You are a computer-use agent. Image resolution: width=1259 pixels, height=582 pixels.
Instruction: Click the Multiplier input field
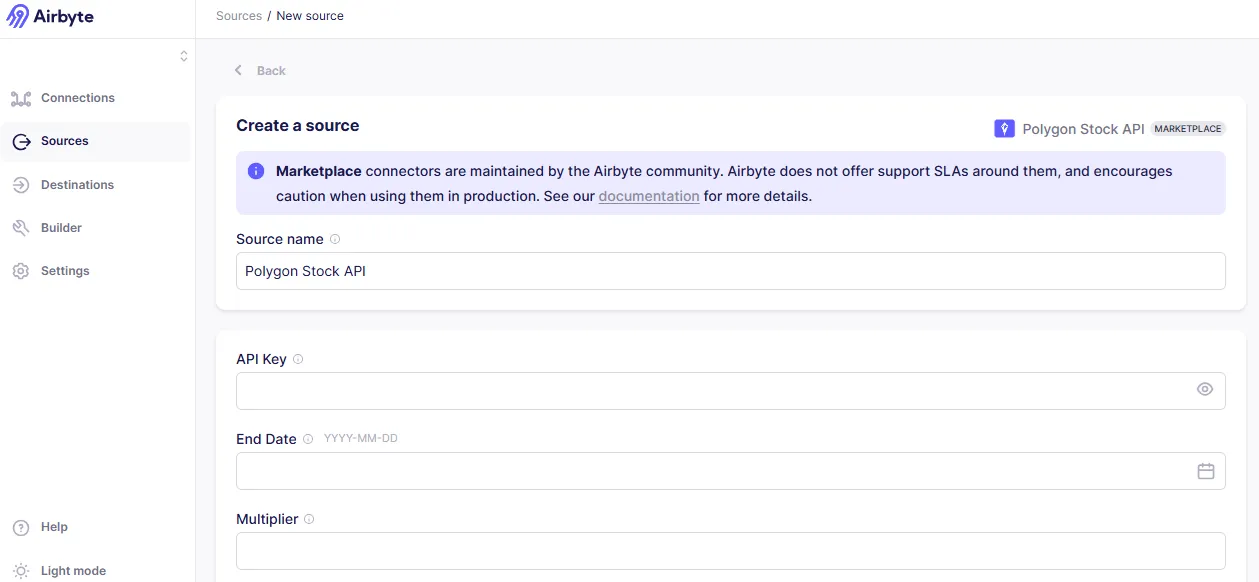(x=730, y=551)
